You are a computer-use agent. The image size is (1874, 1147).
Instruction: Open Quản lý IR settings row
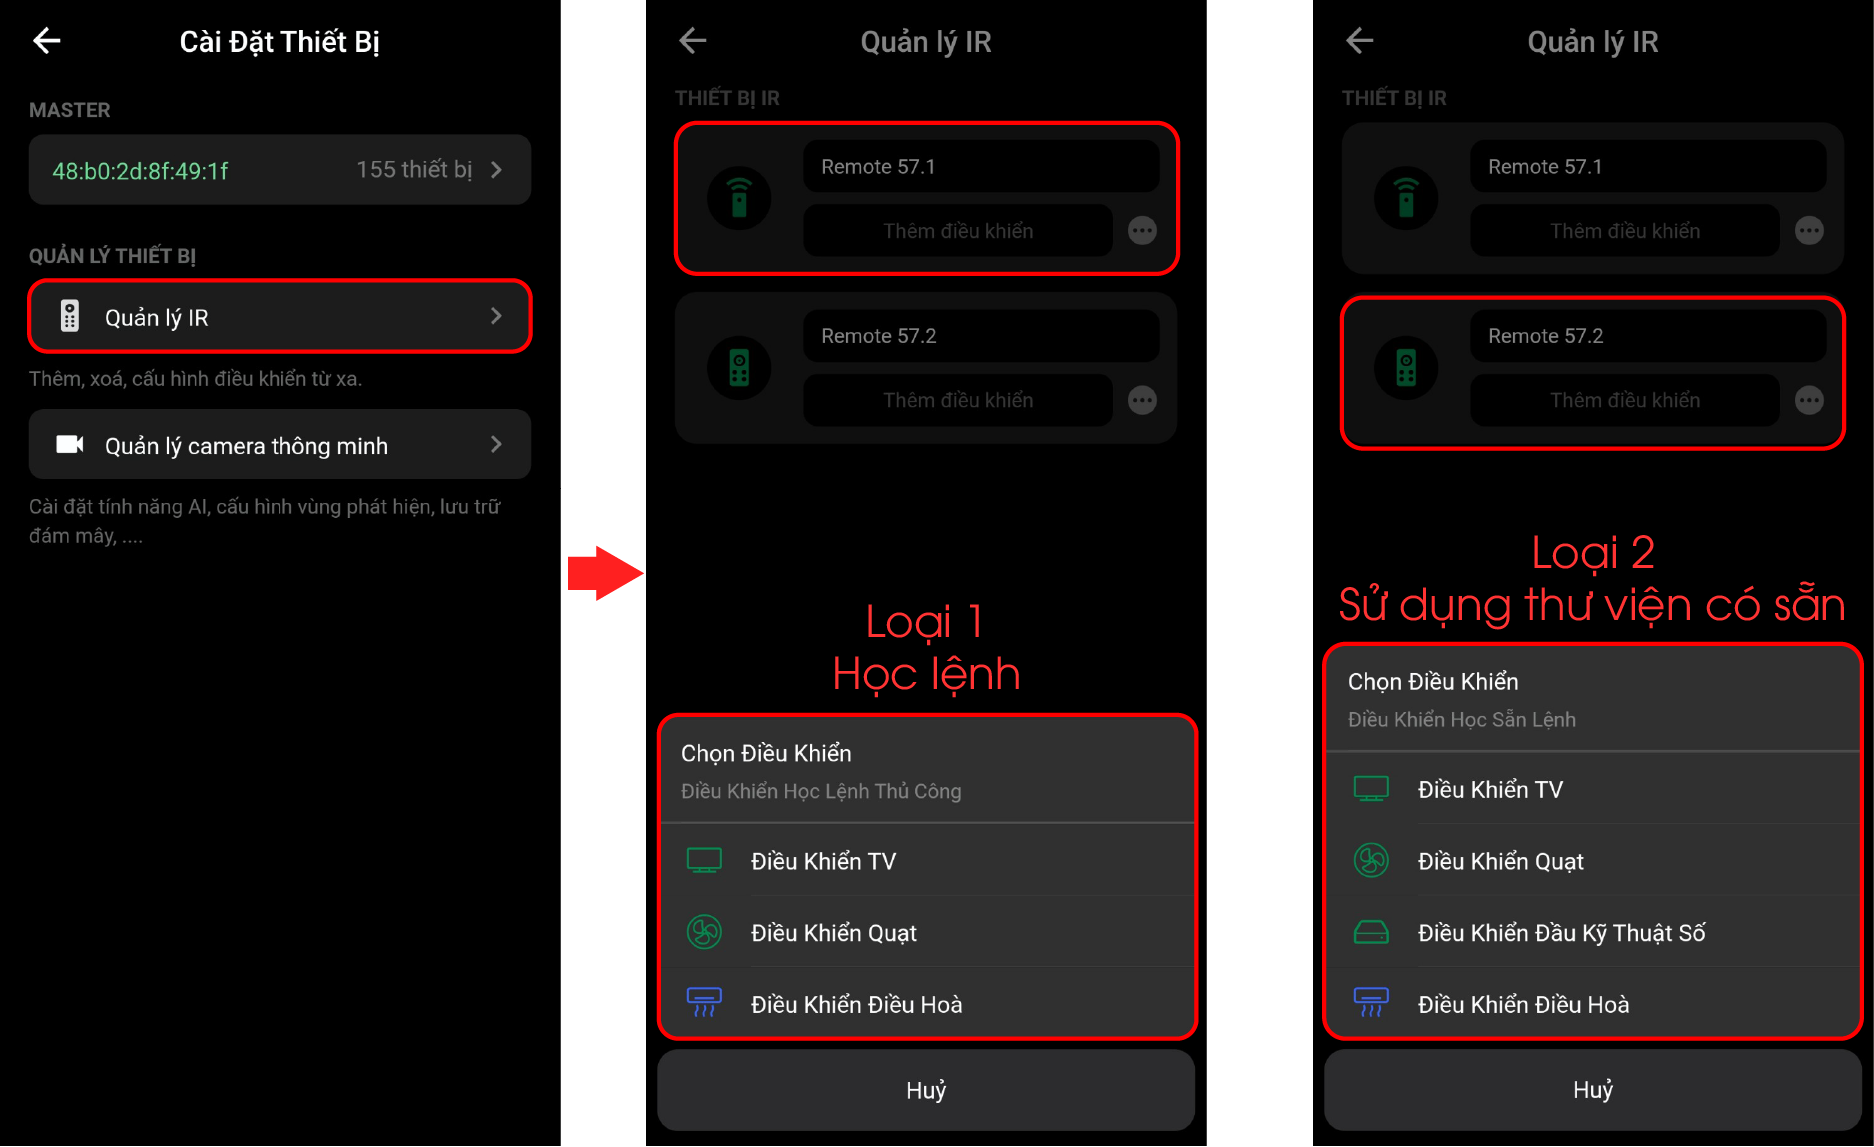click(x=280, y=317)
